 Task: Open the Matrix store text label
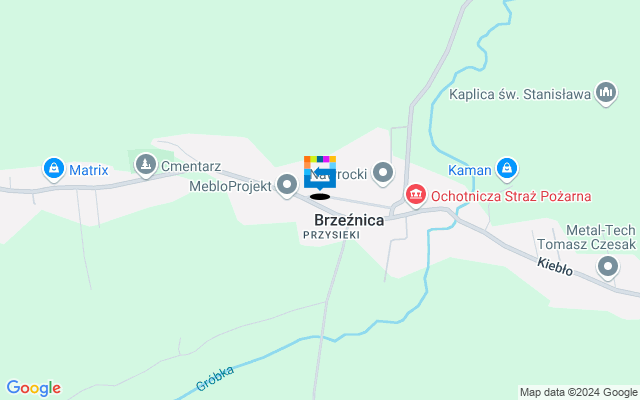click(89, 170)
